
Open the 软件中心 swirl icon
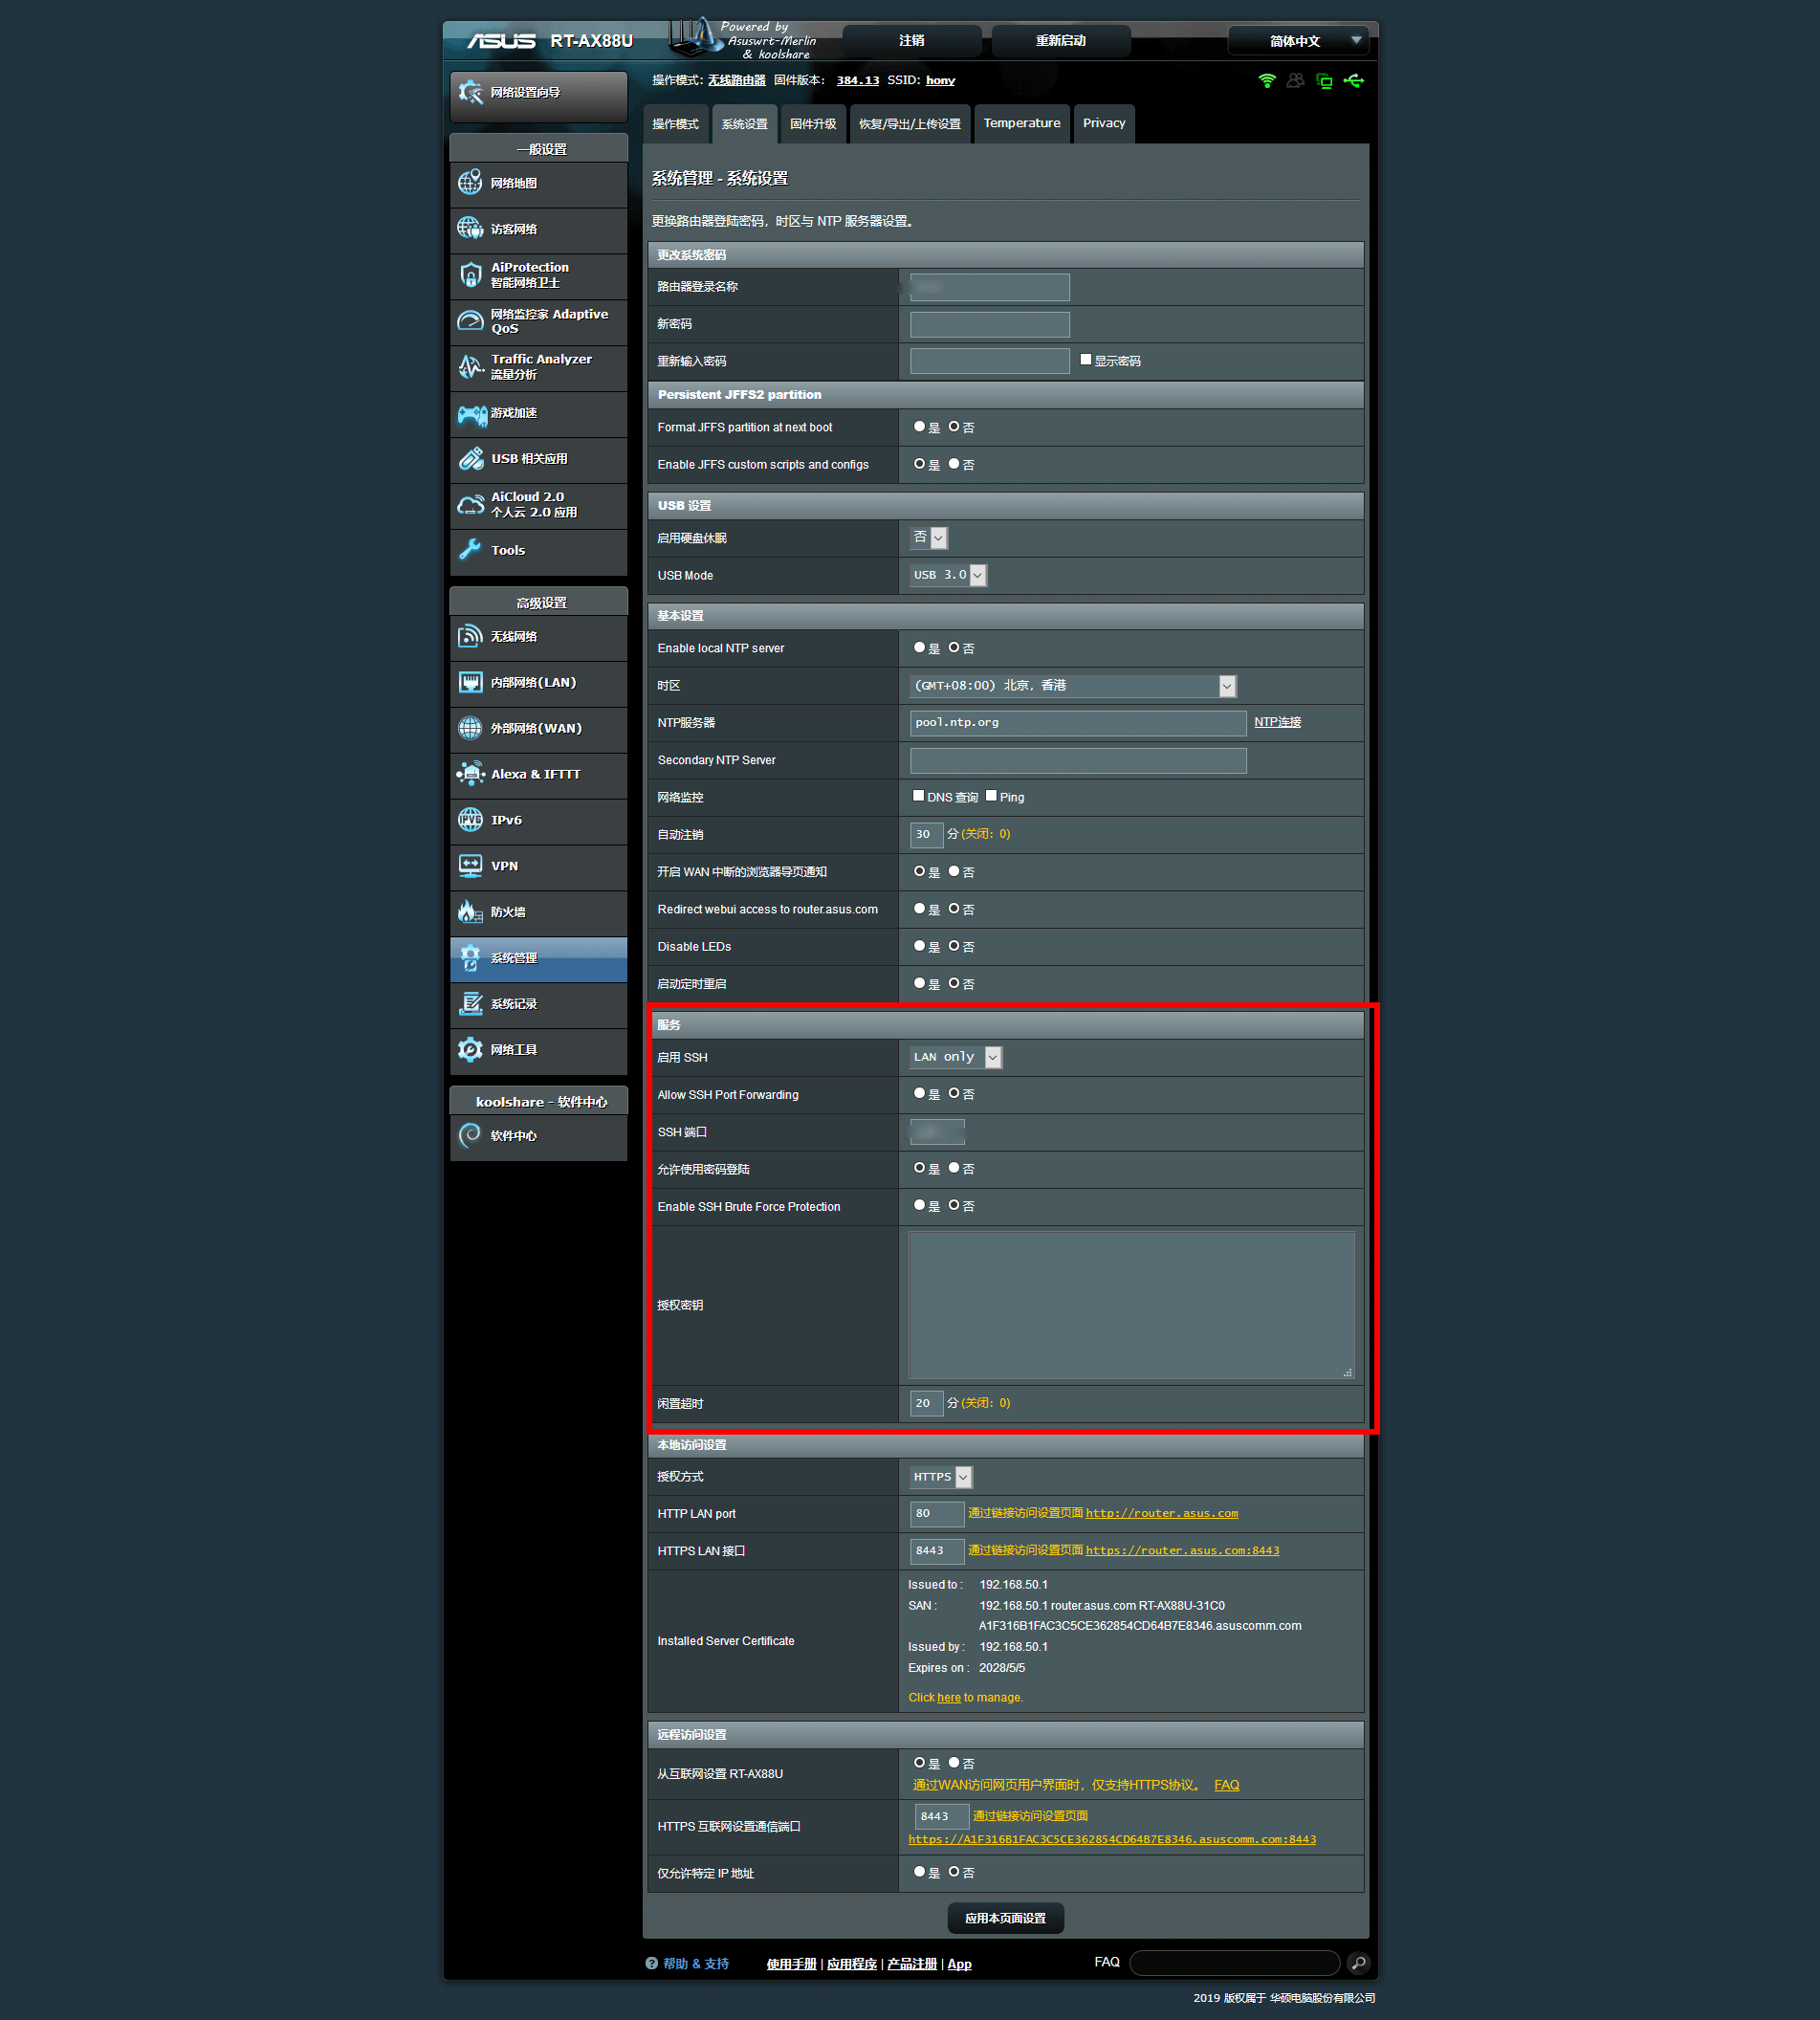pos(470,1135)
